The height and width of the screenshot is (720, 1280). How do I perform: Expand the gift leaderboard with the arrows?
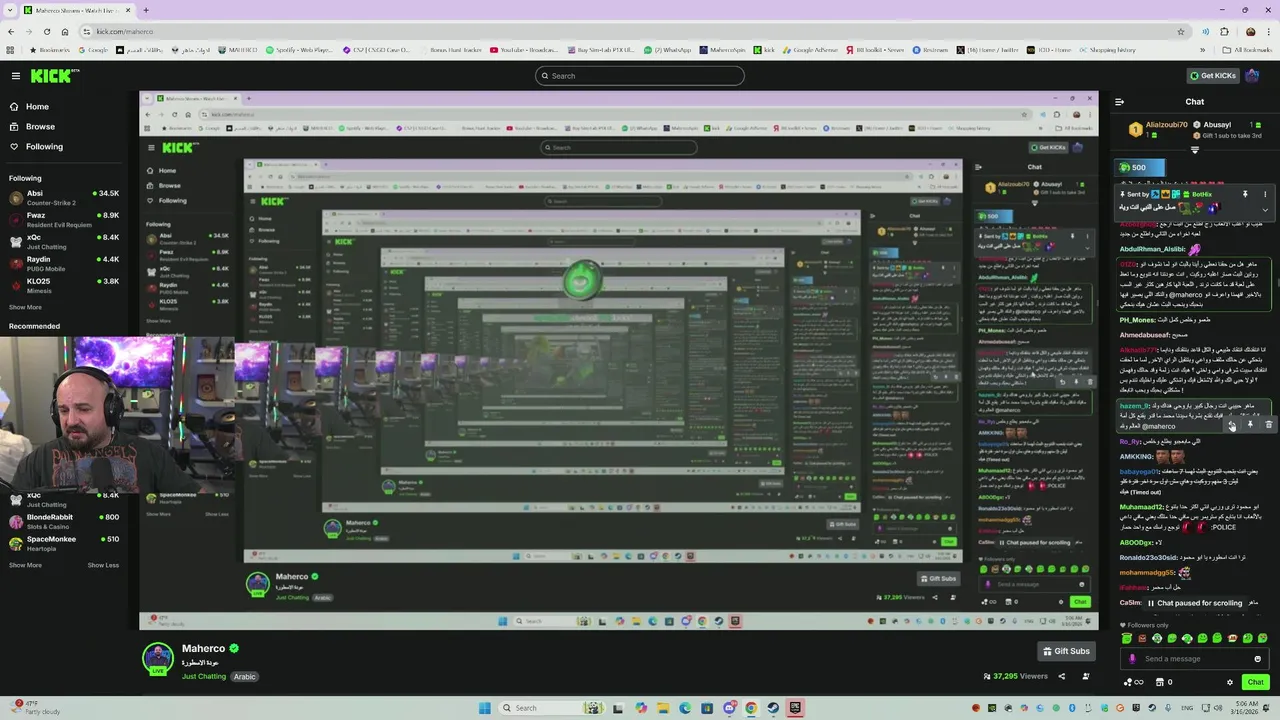click(1194, 149)
